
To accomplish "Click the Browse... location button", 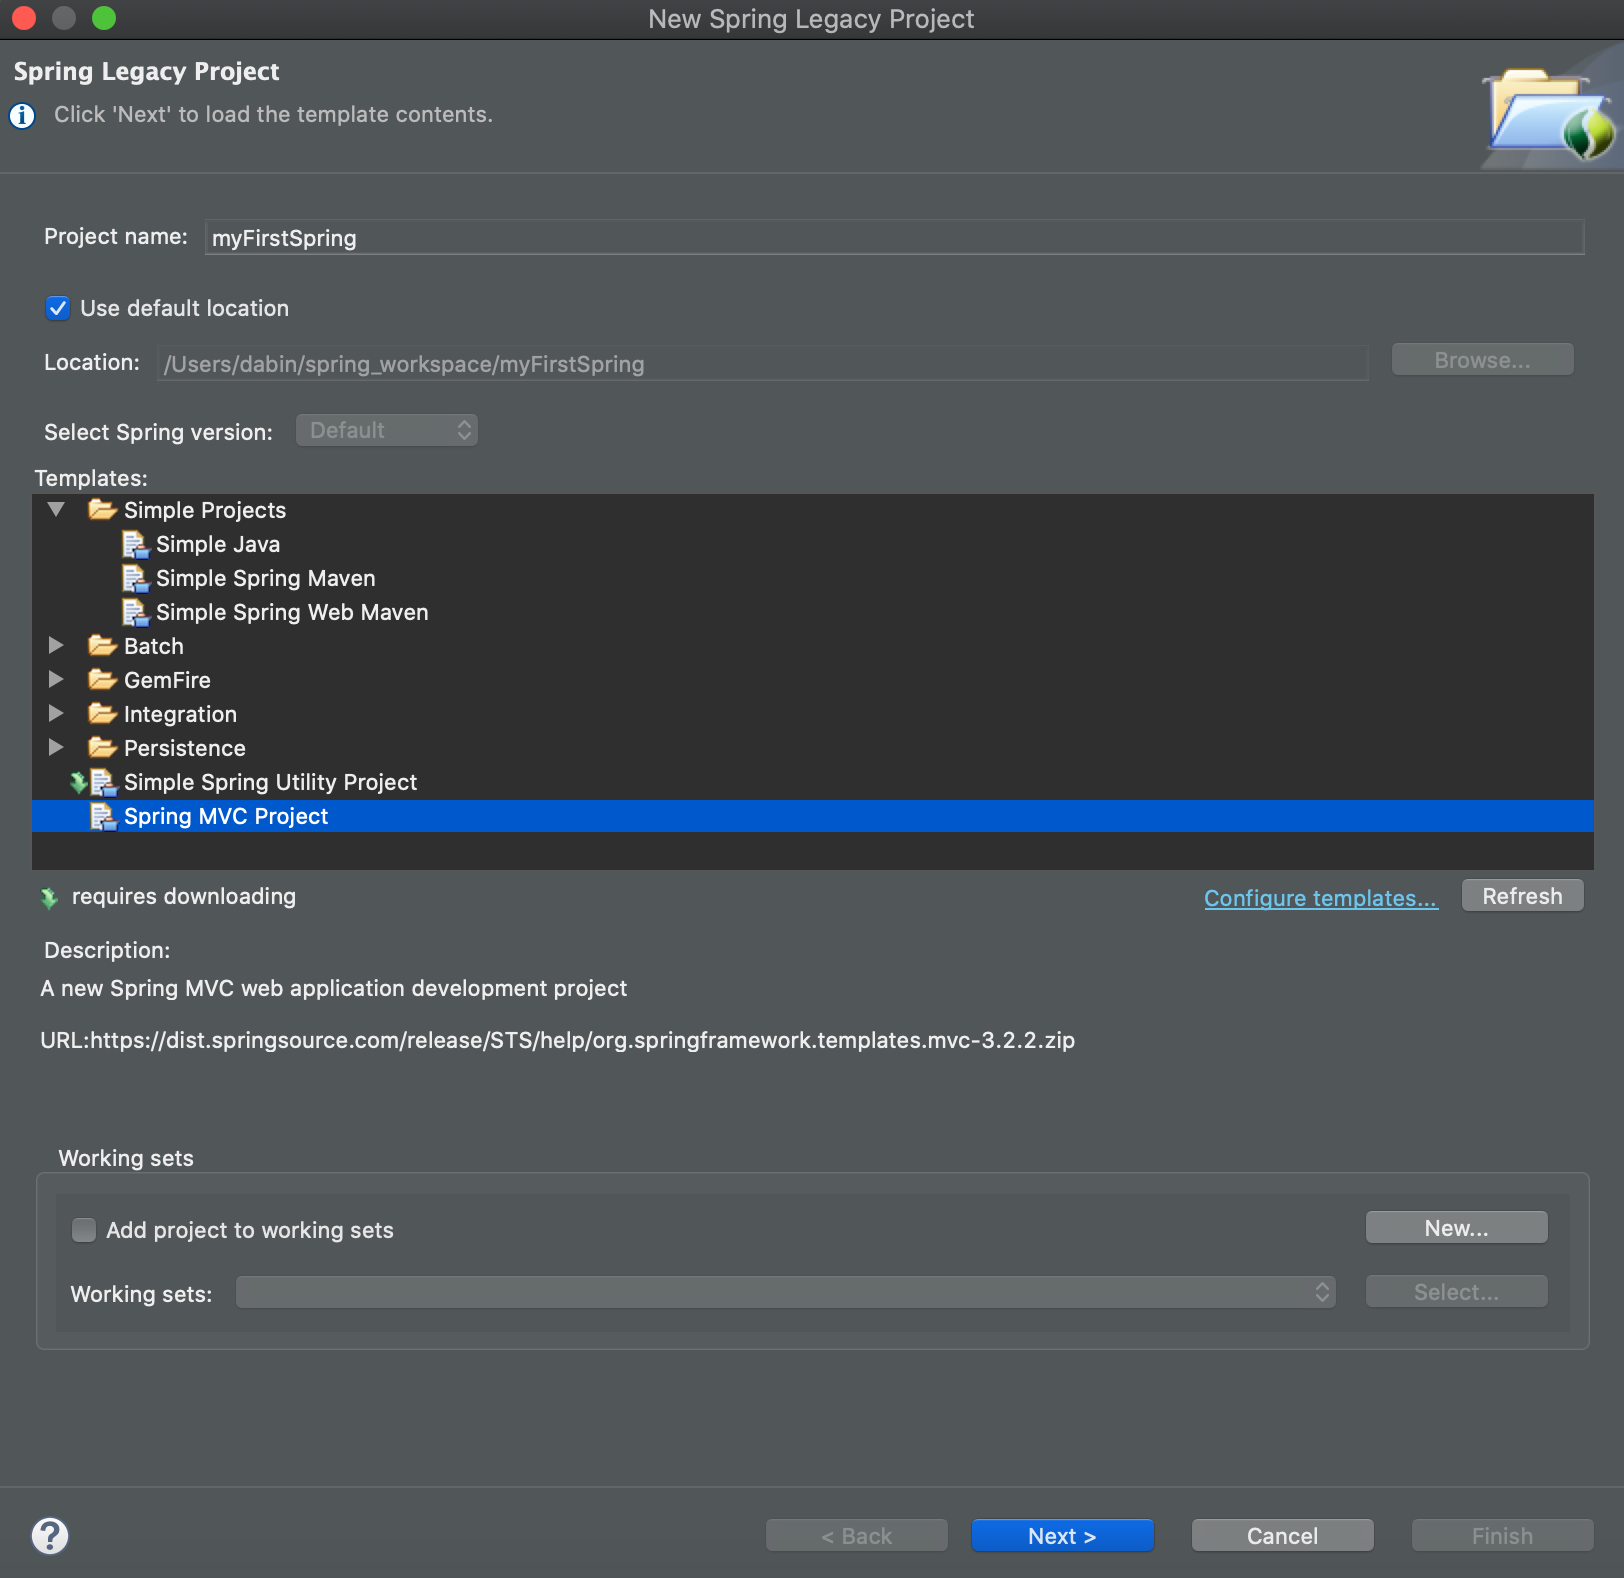I will coord(1482,360).
